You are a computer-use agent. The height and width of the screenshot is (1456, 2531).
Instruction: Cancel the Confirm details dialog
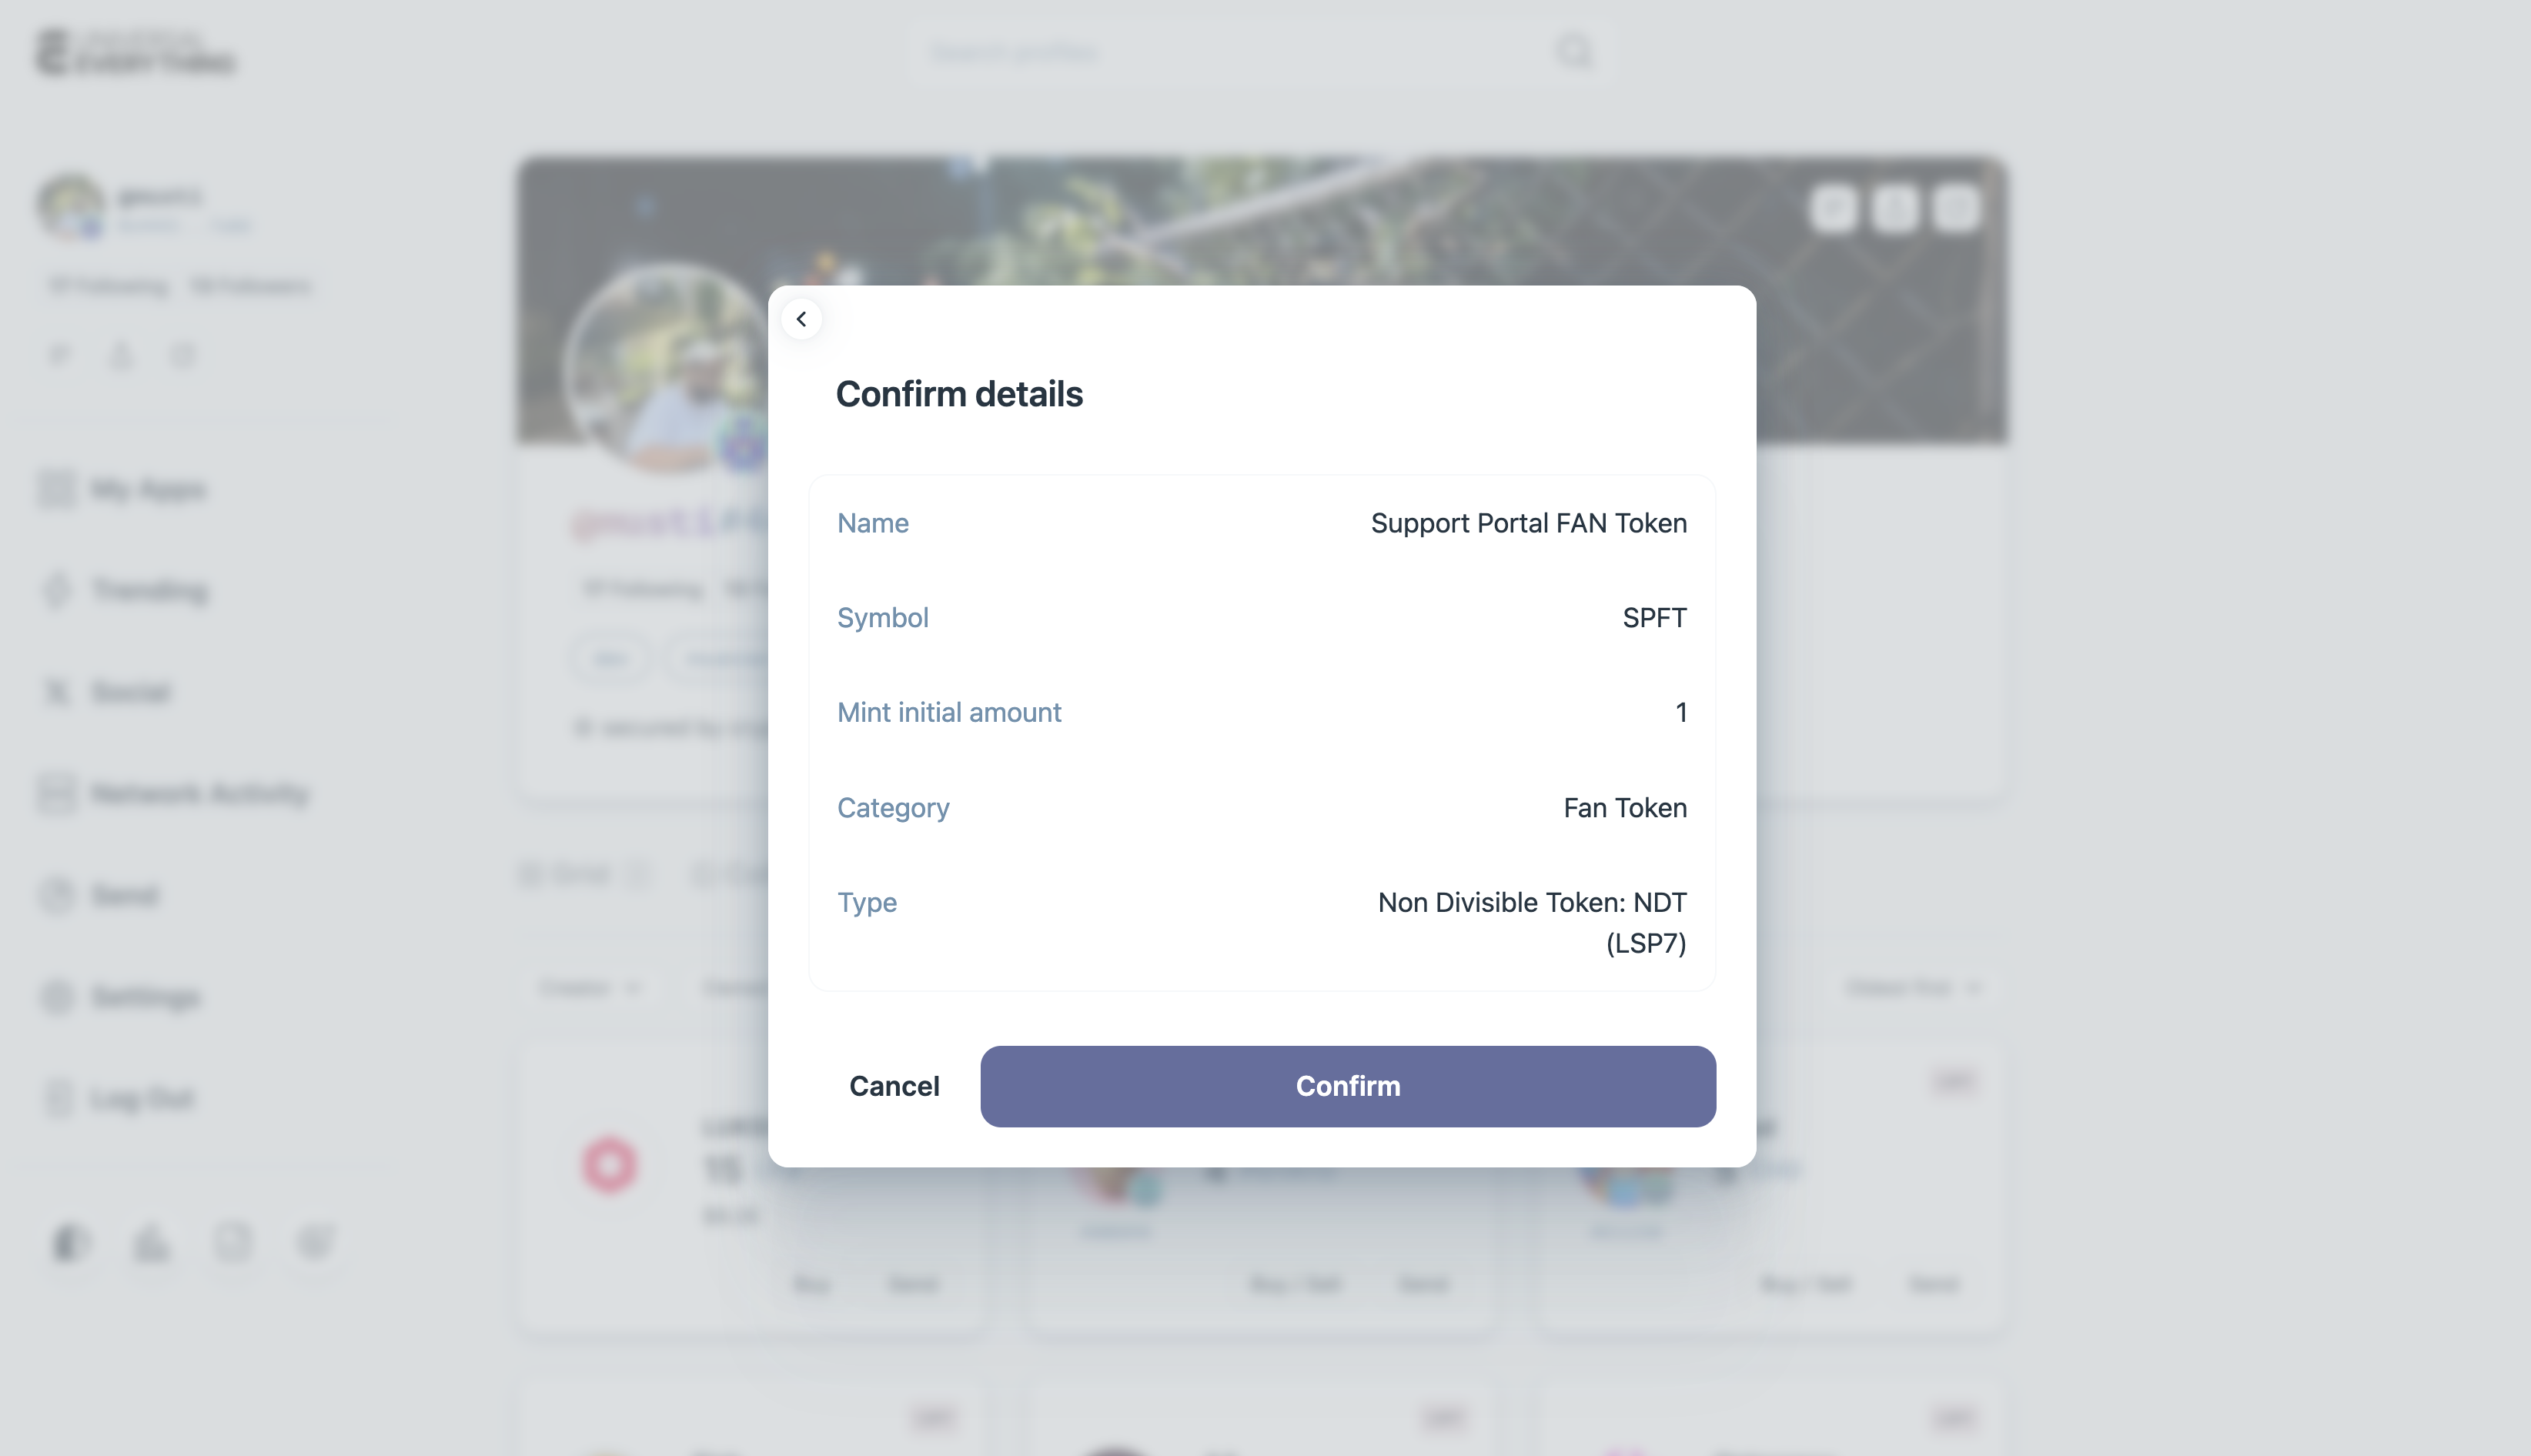[x=894, y=1086]
